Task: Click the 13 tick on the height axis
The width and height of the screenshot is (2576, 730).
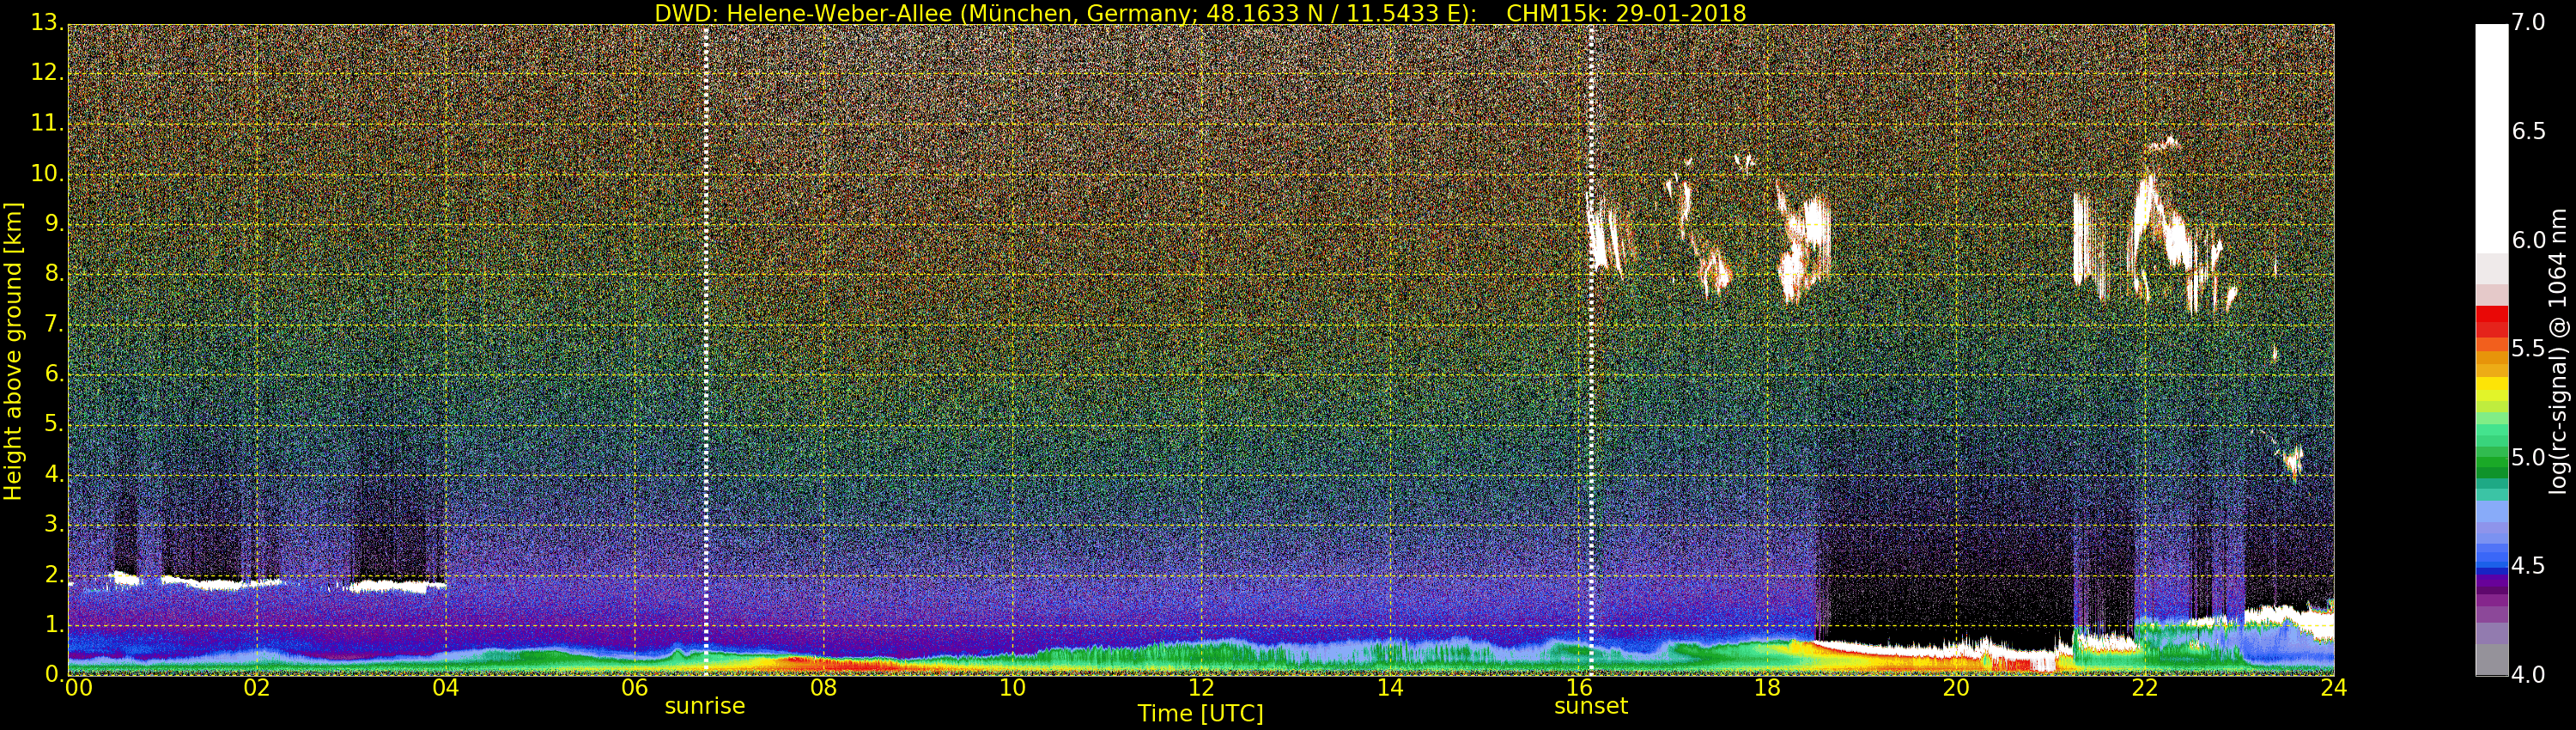Action: [45, 23]
